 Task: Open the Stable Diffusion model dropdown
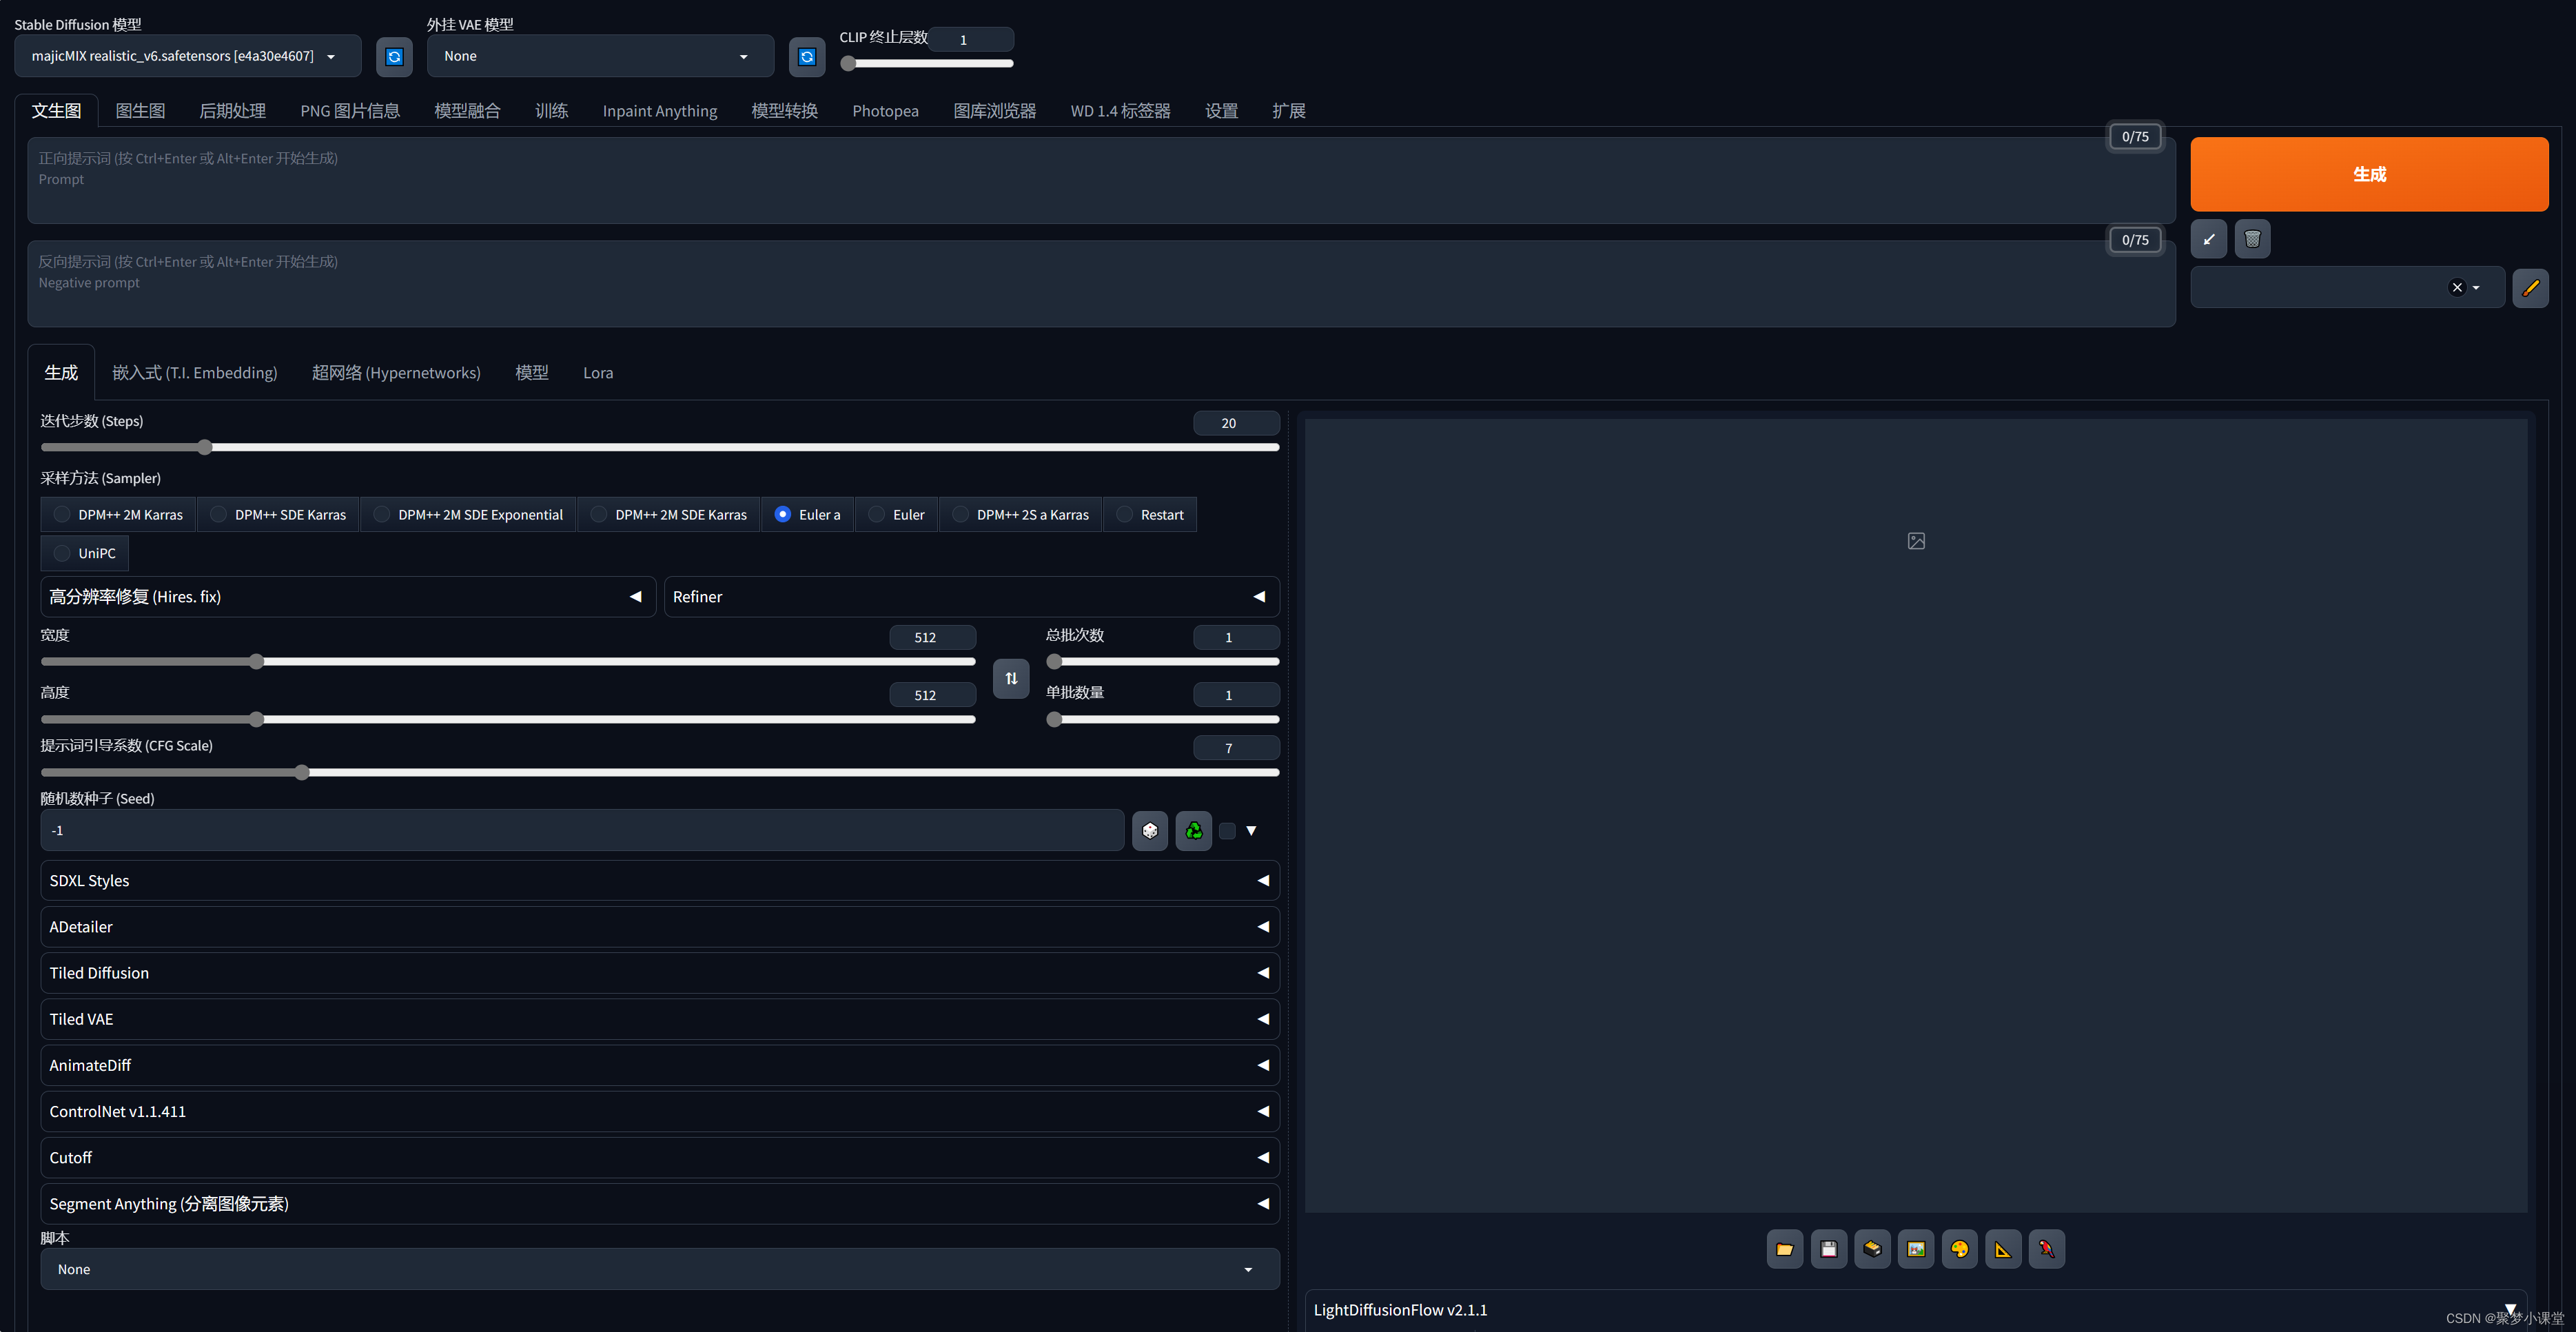187,57
